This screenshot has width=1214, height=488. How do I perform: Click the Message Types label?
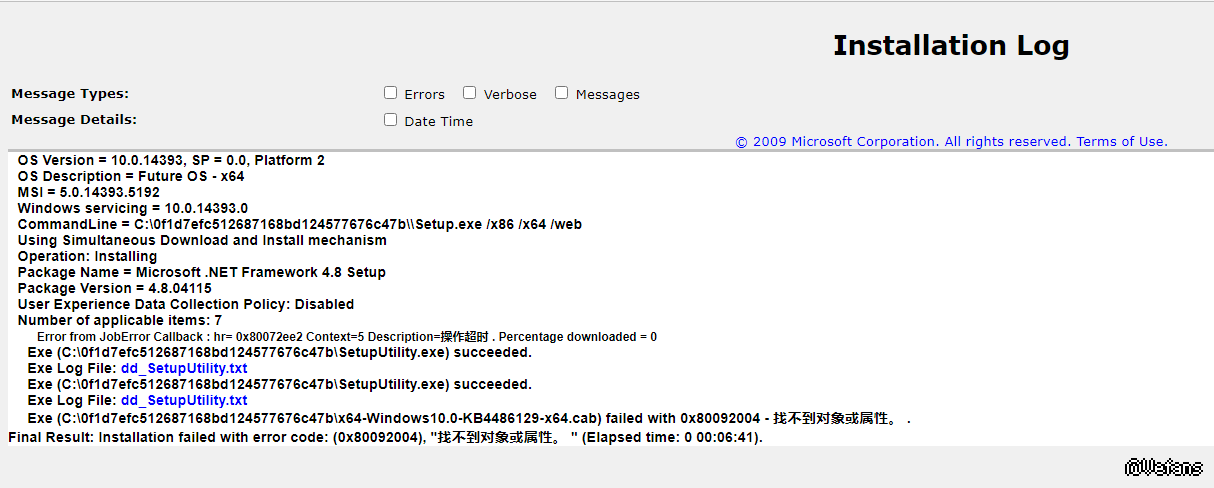70,94
